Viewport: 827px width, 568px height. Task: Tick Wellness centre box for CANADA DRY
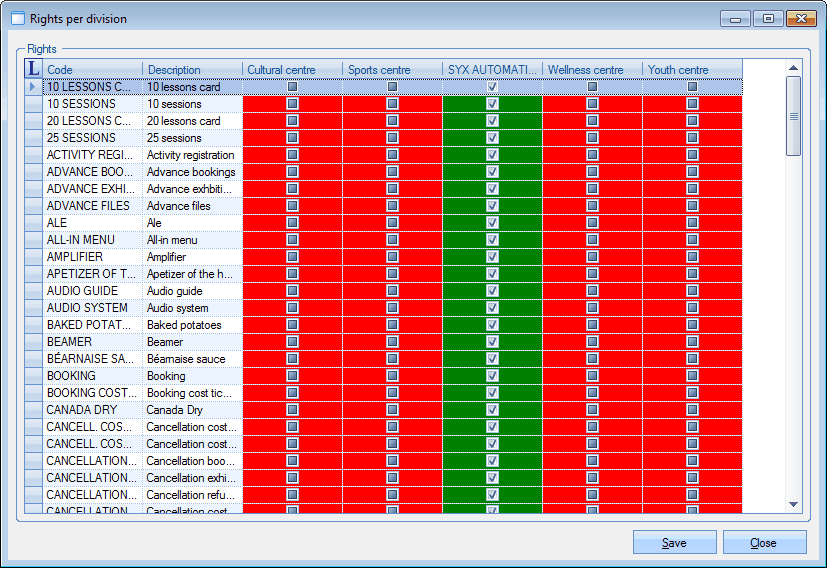592,410
